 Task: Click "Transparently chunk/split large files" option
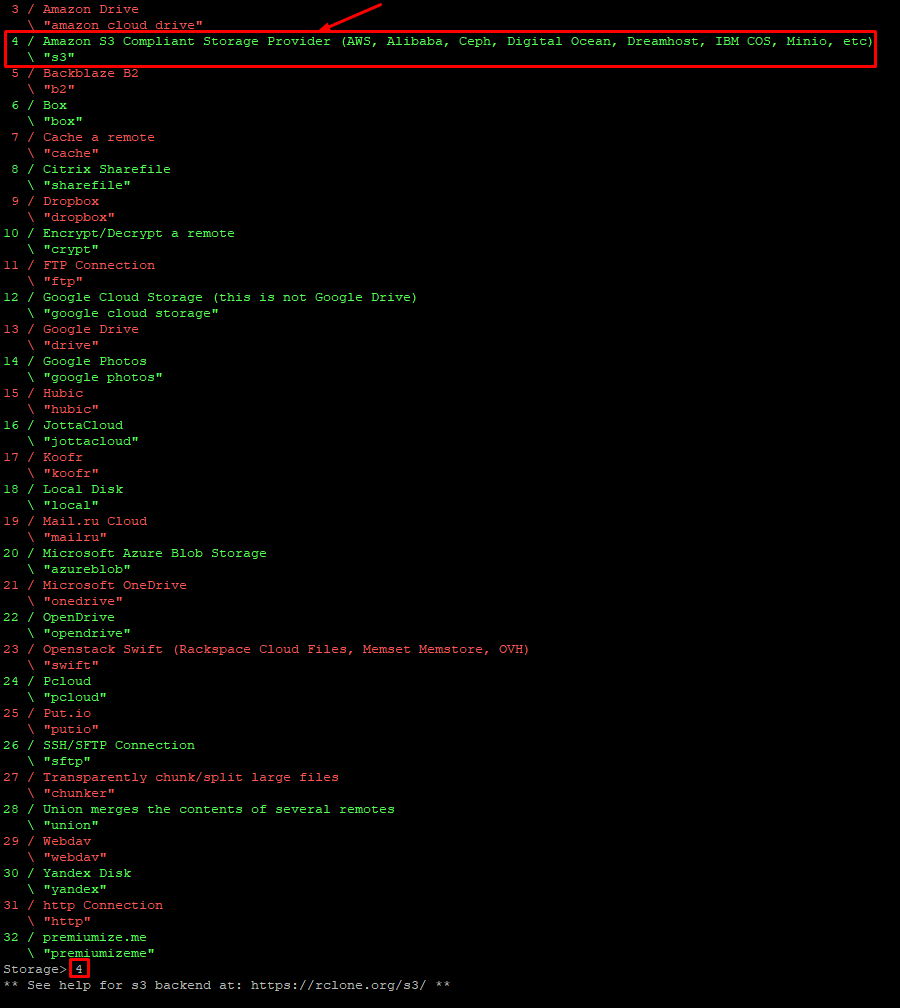pos(190,777)
